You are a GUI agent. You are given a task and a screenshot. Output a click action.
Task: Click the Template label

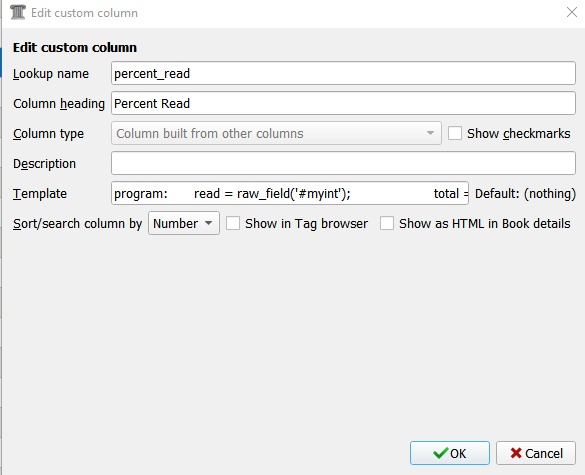pyautogui.click(x=40, y=194)
